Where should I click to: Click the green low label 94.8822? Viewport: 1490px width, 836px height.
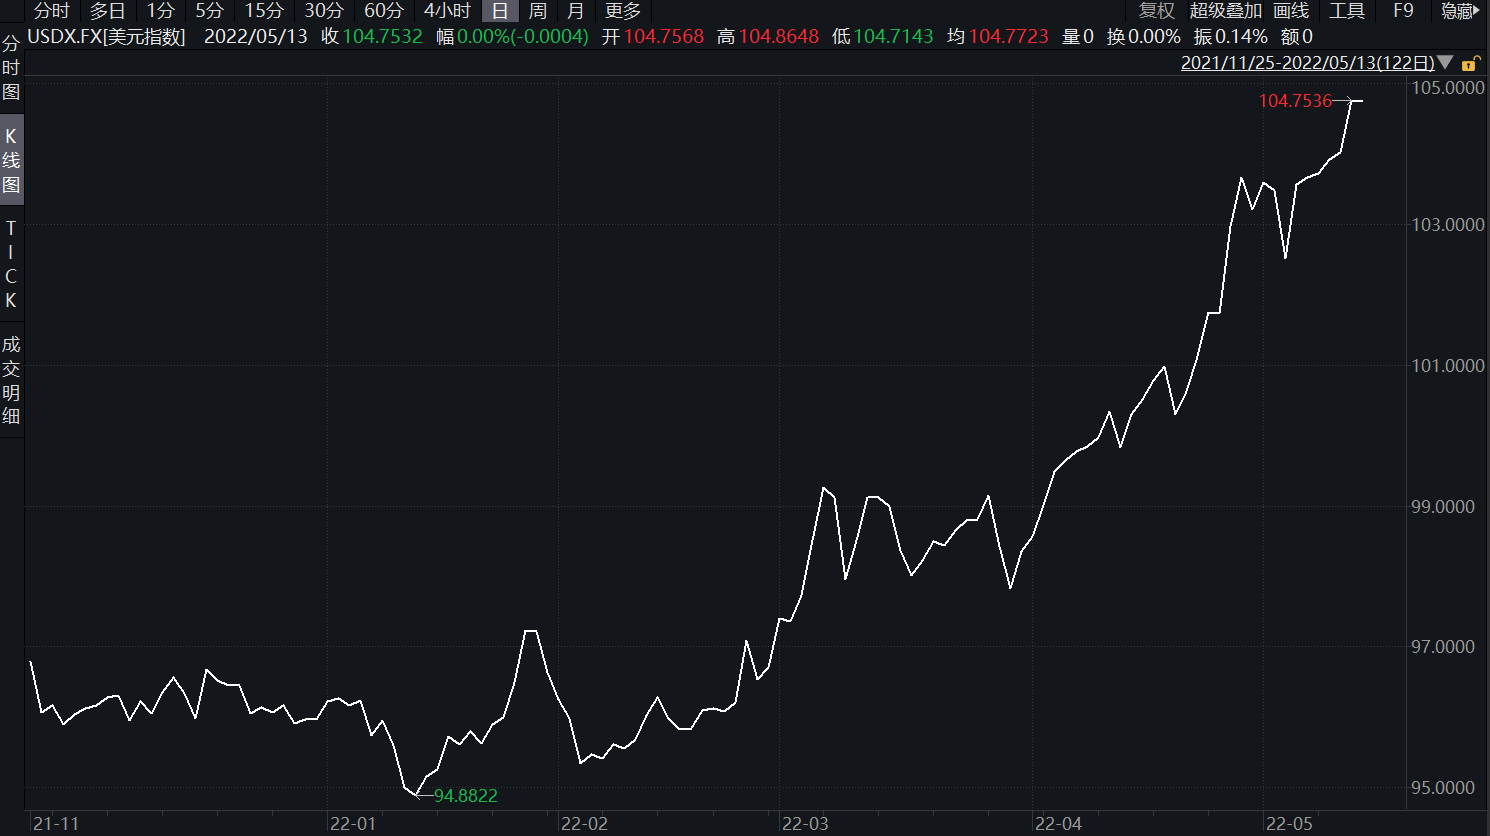pos(466,796)
